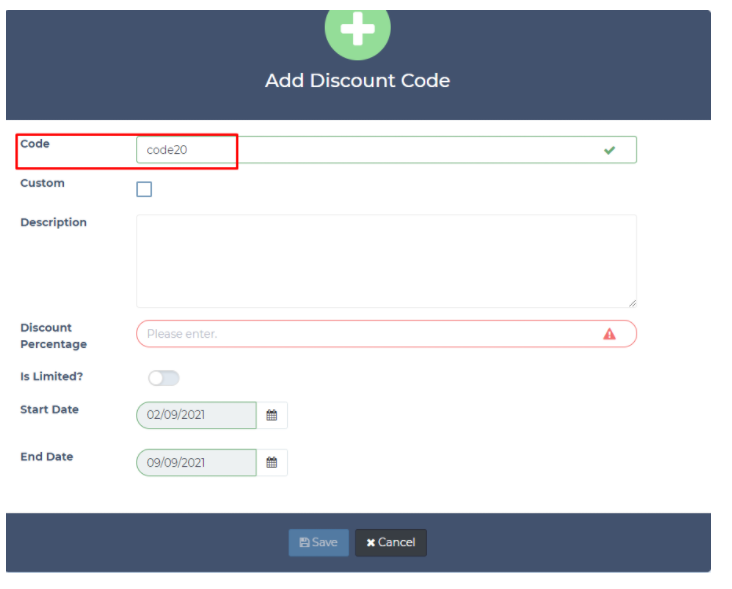Click the Discount Percentage label
The width and height of the screenshot is (732, 589).
53,336
